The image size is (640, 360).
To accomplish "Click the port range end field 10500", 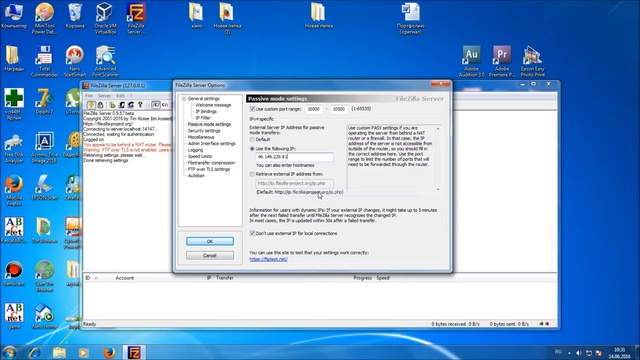I will pos(339,109).
